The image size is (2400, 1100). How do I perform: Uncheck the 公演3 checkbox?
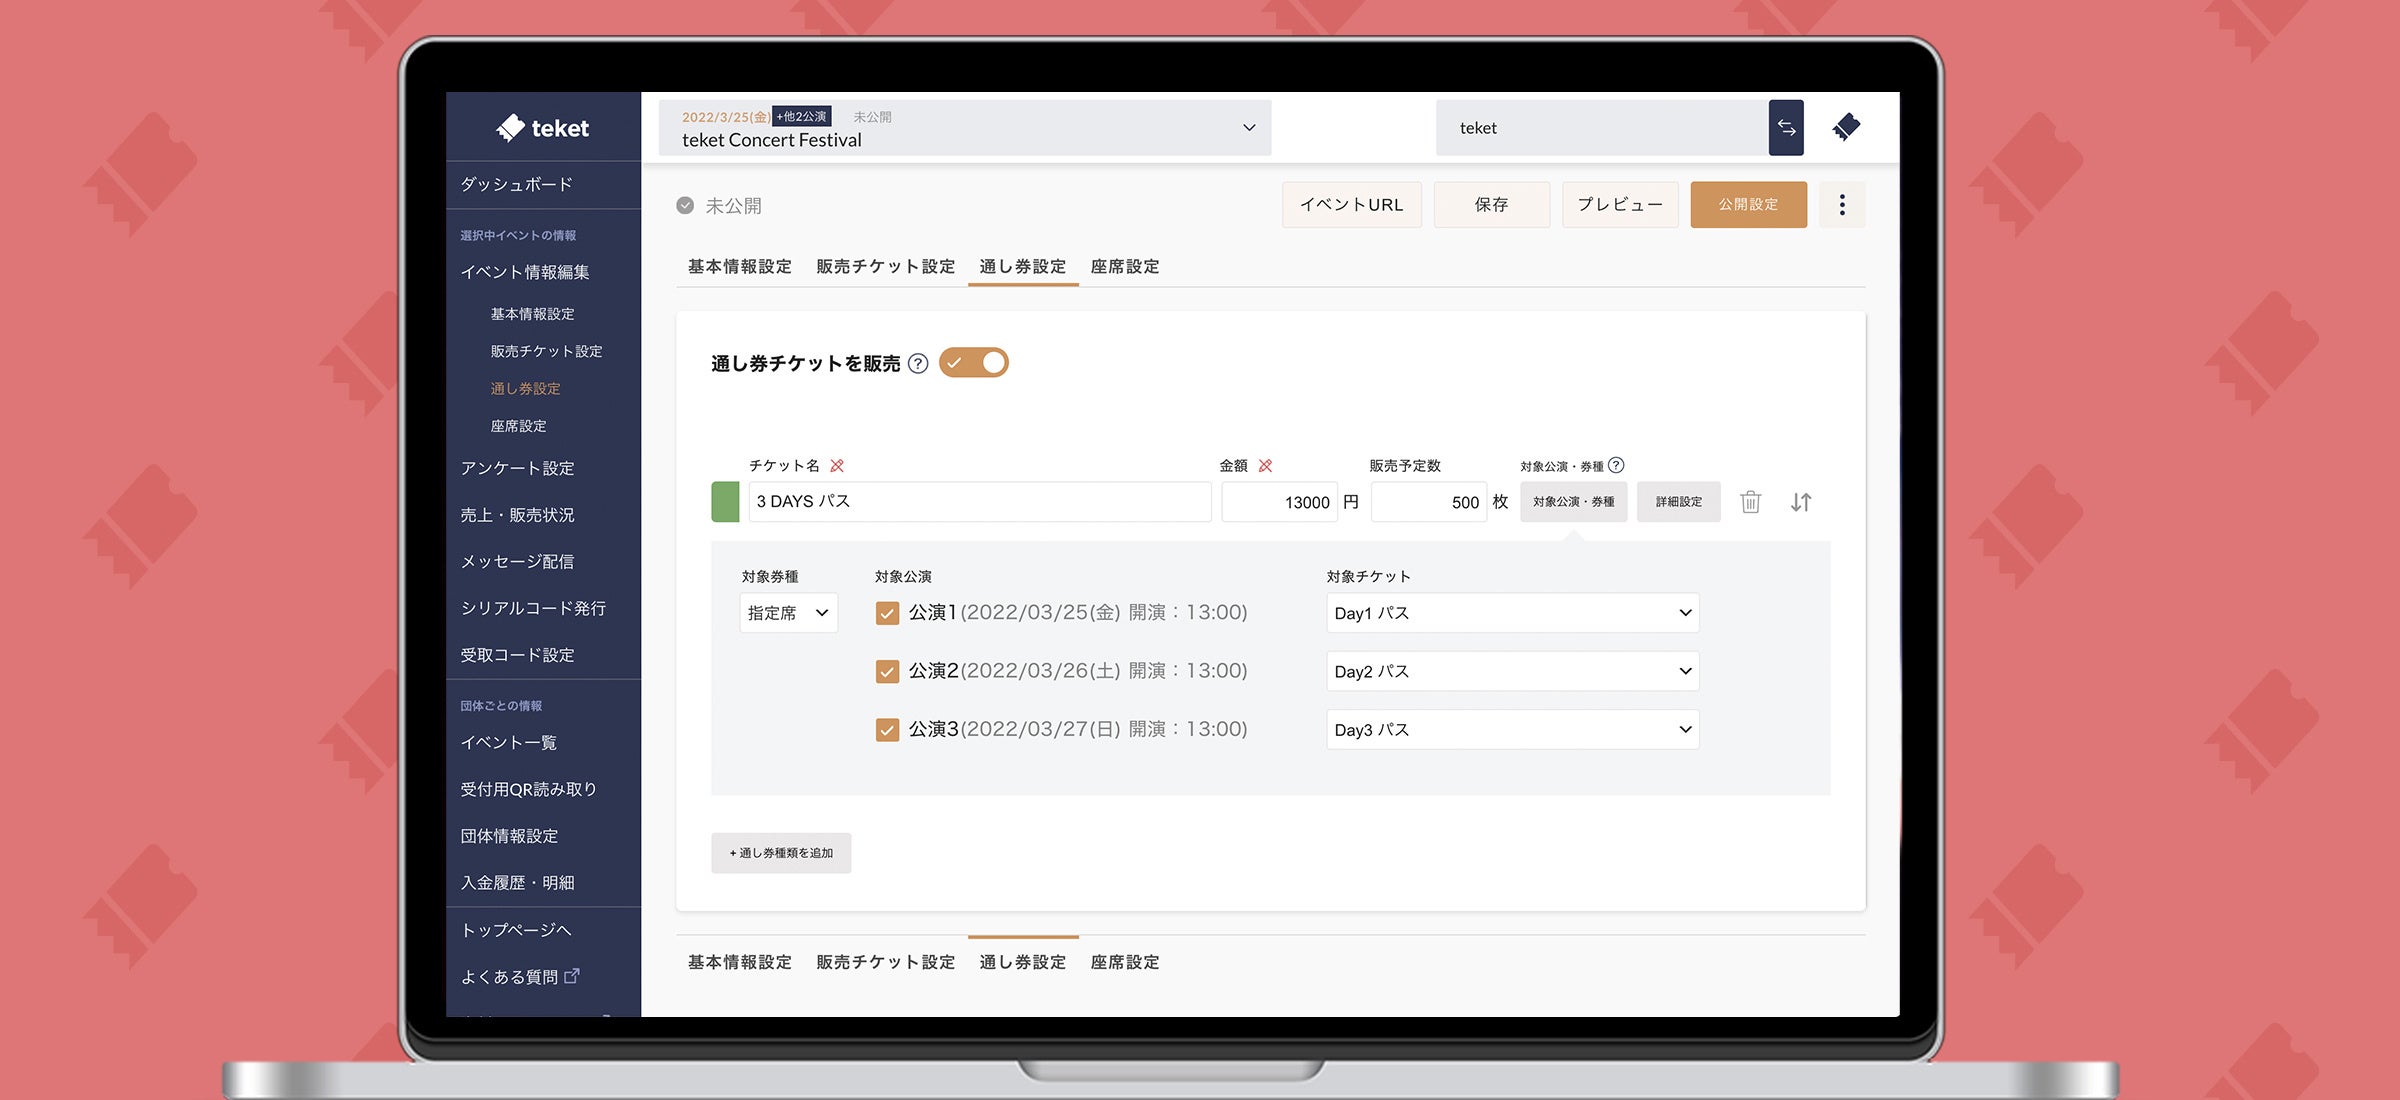887,730
